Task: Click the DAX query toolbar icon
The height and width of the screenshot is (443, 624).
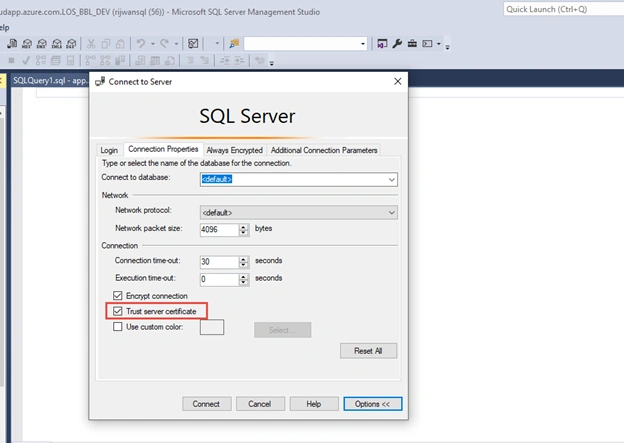Action: pyautogui.click(x=71, y=43)
